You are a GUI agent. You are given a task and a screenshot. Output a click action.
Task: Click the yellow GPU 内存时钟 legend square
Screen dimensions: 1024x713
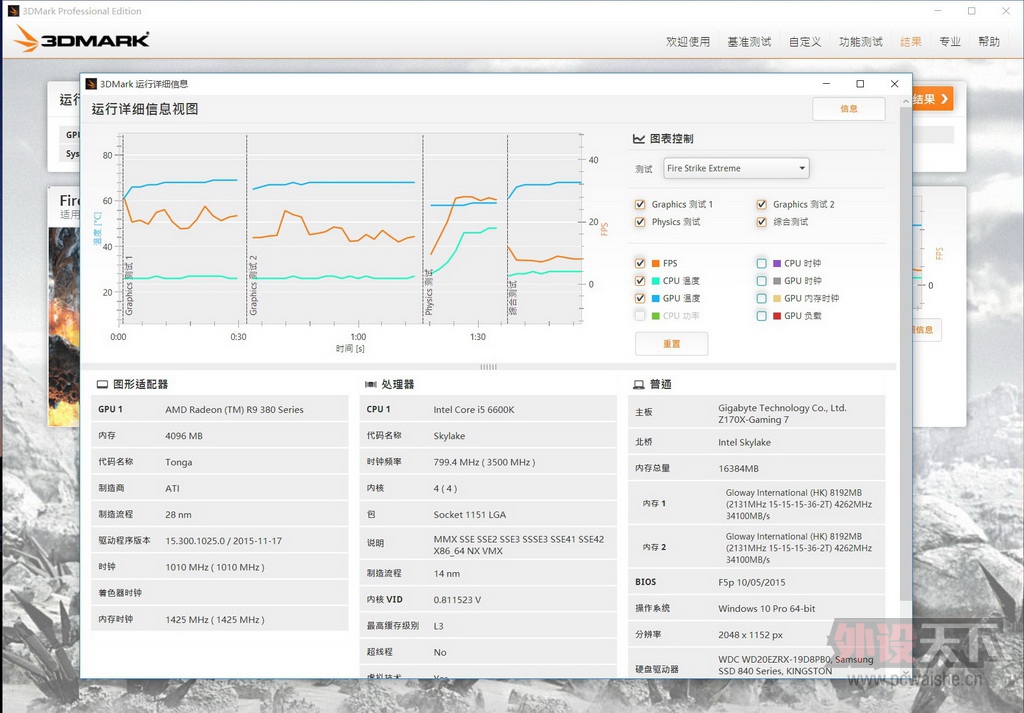pos(777,298)
